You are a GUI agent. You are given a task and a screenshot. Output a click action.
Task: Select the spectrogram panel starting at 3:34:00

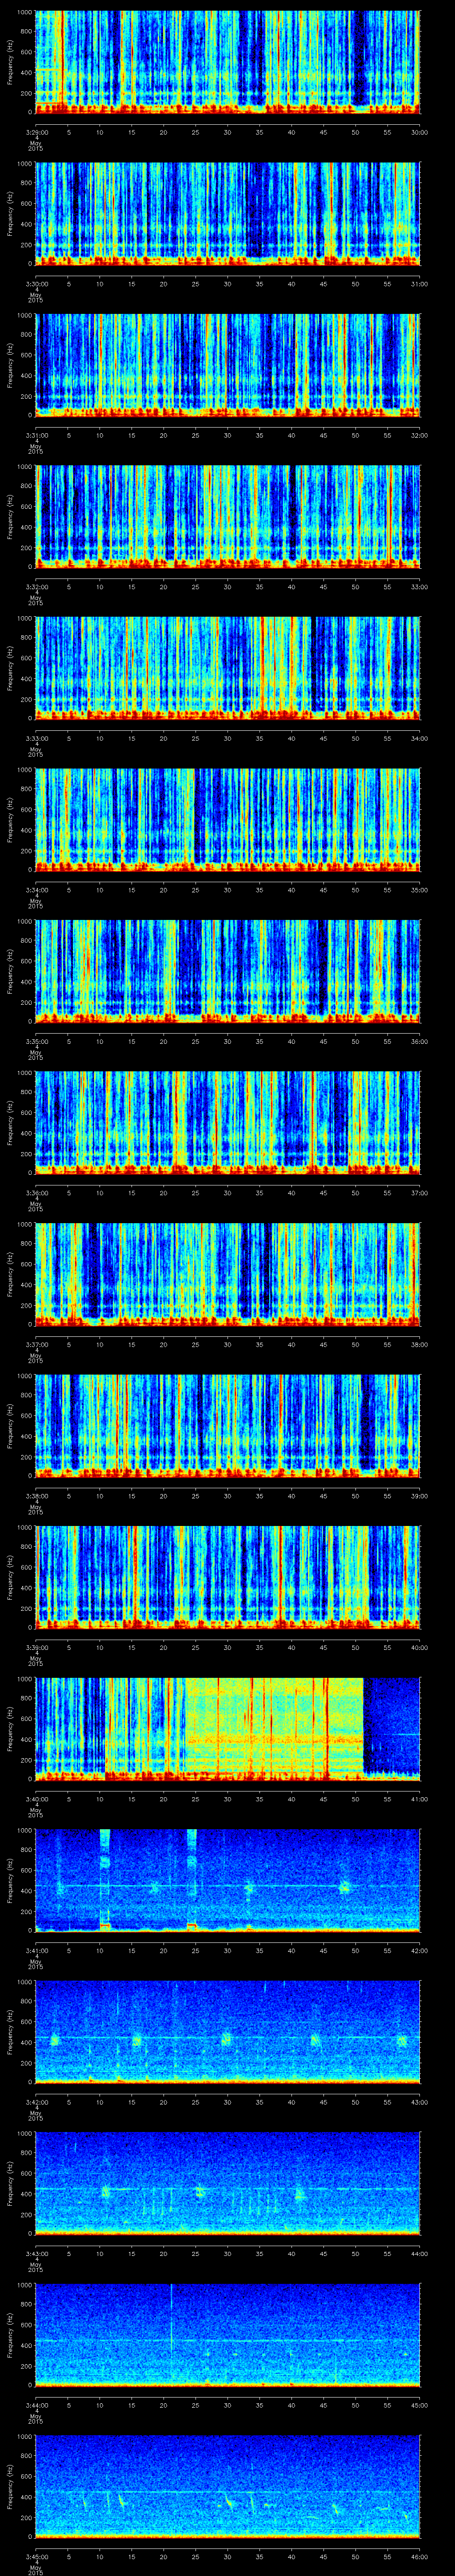tap(228, 819)
